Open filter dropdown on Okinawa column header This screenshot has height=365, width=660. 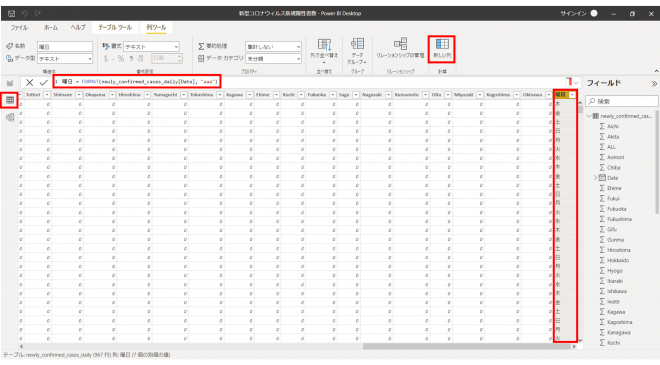[548, 95]
